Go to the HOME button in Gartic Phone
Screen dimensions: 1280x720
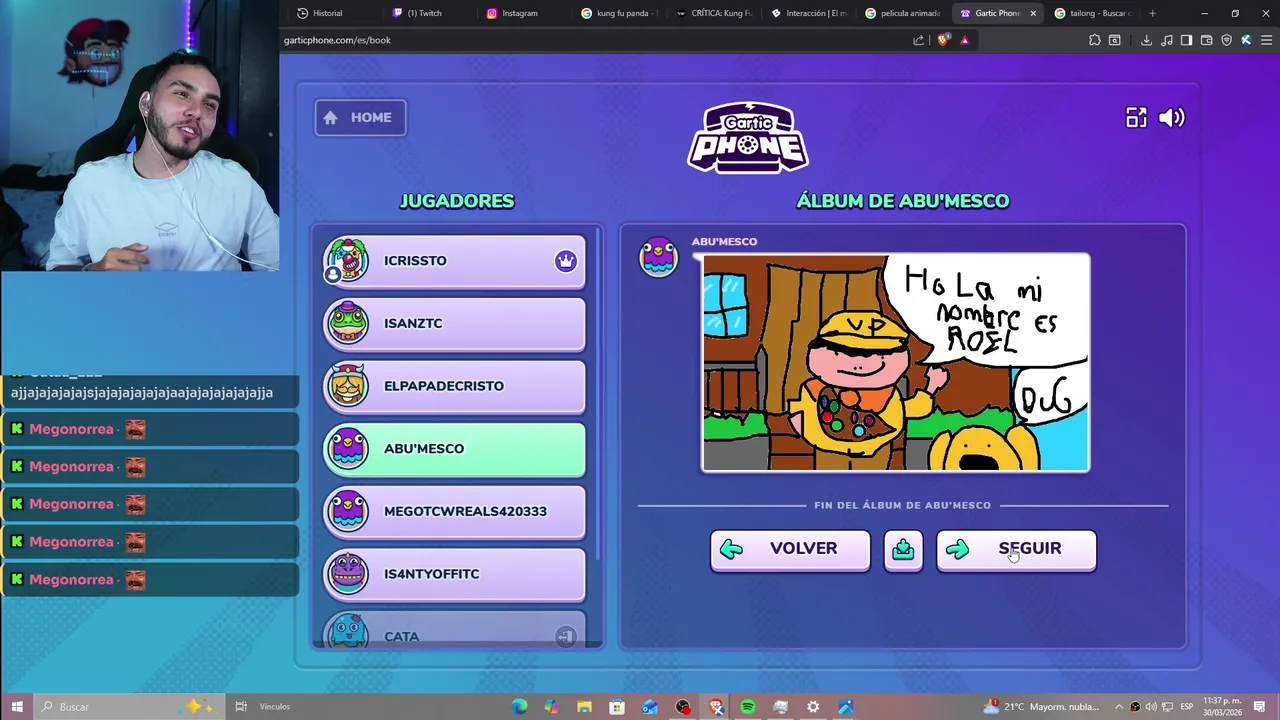pos(360,118)
